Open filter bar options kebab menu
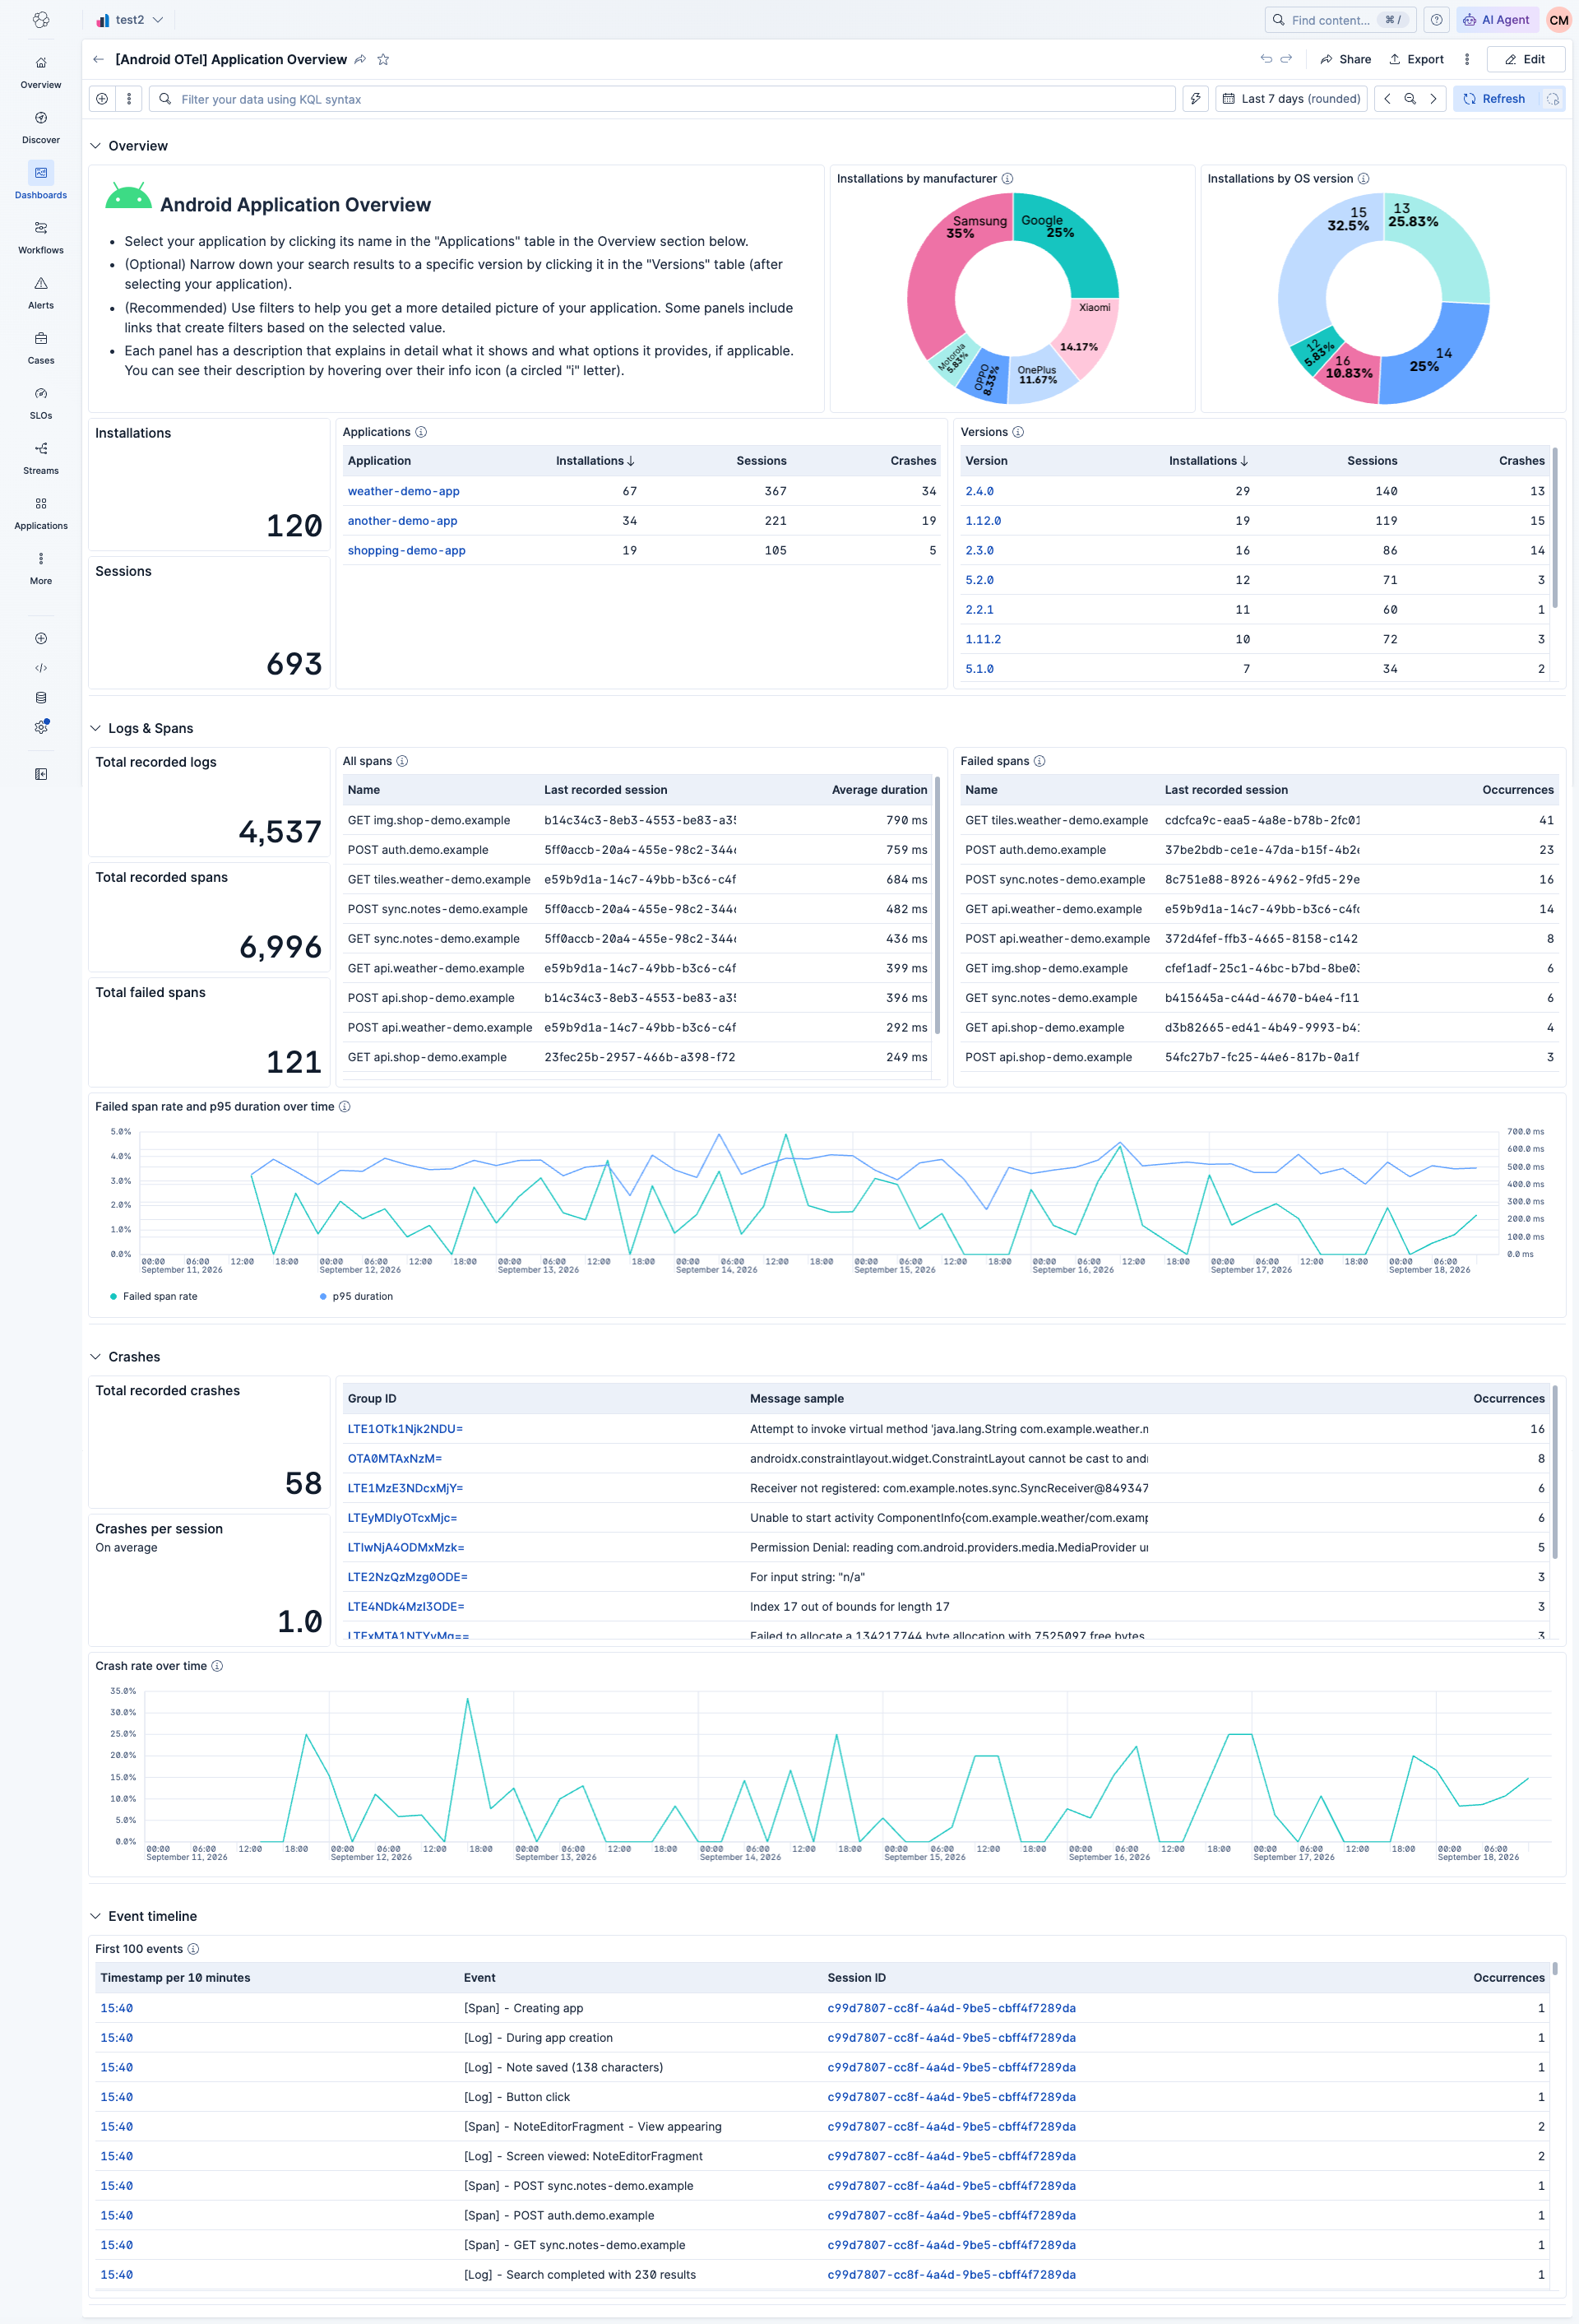Image resolution: width=1579 pixels, height=2324 pixels. click(x=128, y=99)
